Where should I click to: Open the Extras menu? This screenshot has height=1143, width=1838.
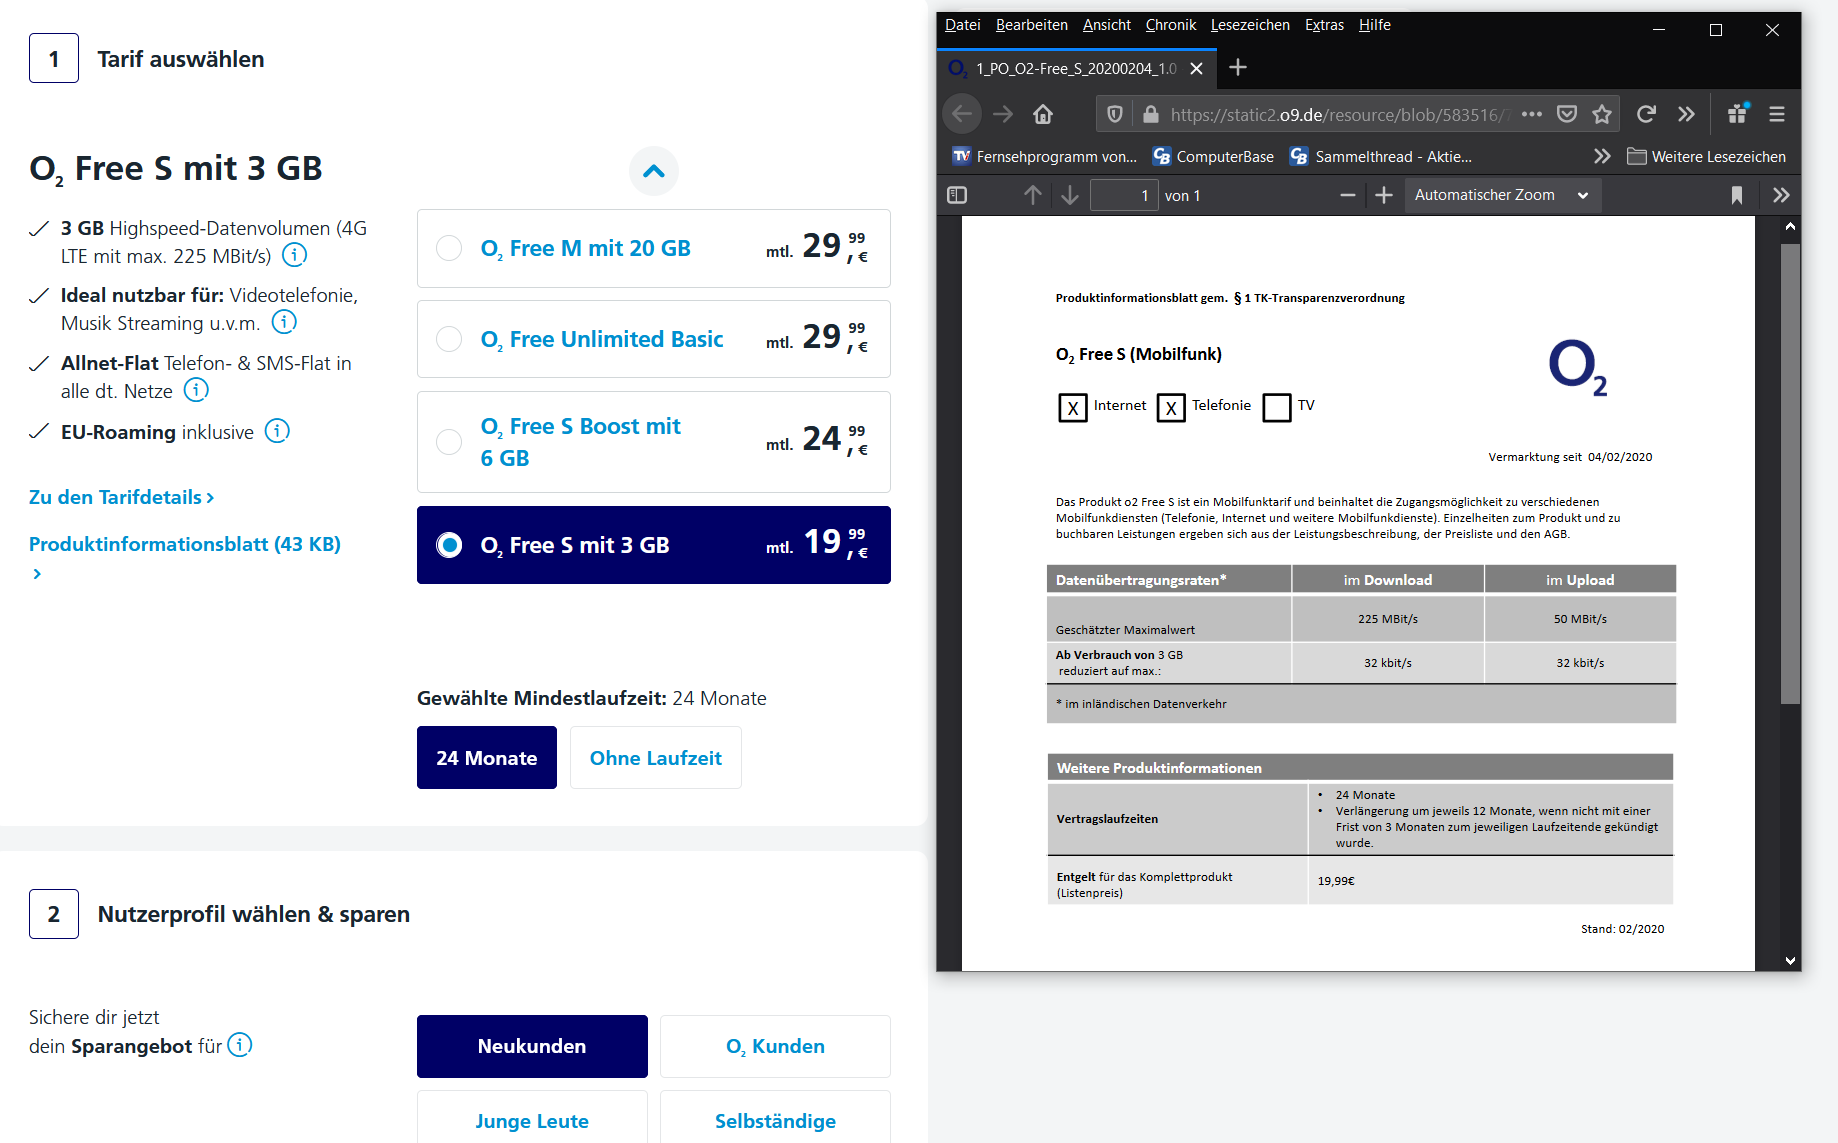[1324, 25]
